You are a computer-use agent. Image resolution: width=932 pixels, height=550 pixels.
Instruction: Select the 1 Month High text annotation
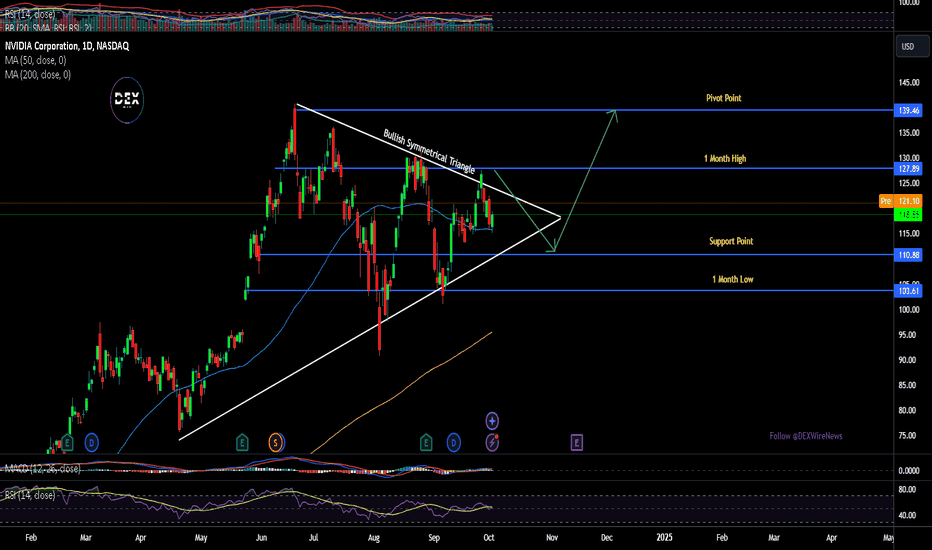[x=725, y=158]
